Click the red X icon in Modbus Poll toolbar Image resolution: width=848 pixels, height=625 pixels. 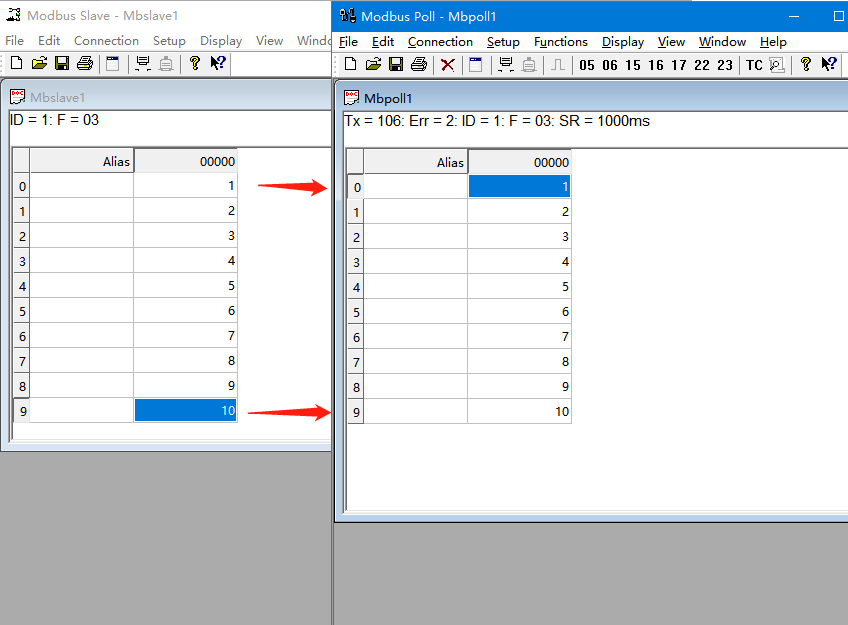click(447, 65)
